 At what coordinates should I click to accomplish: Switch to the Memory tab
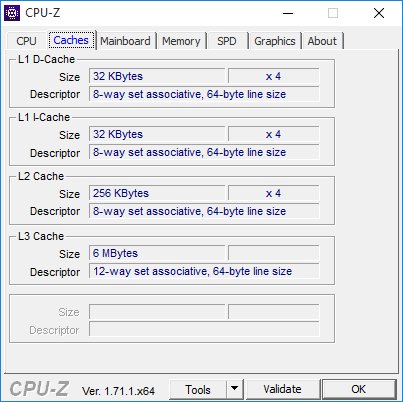click(x=181, y=41)
